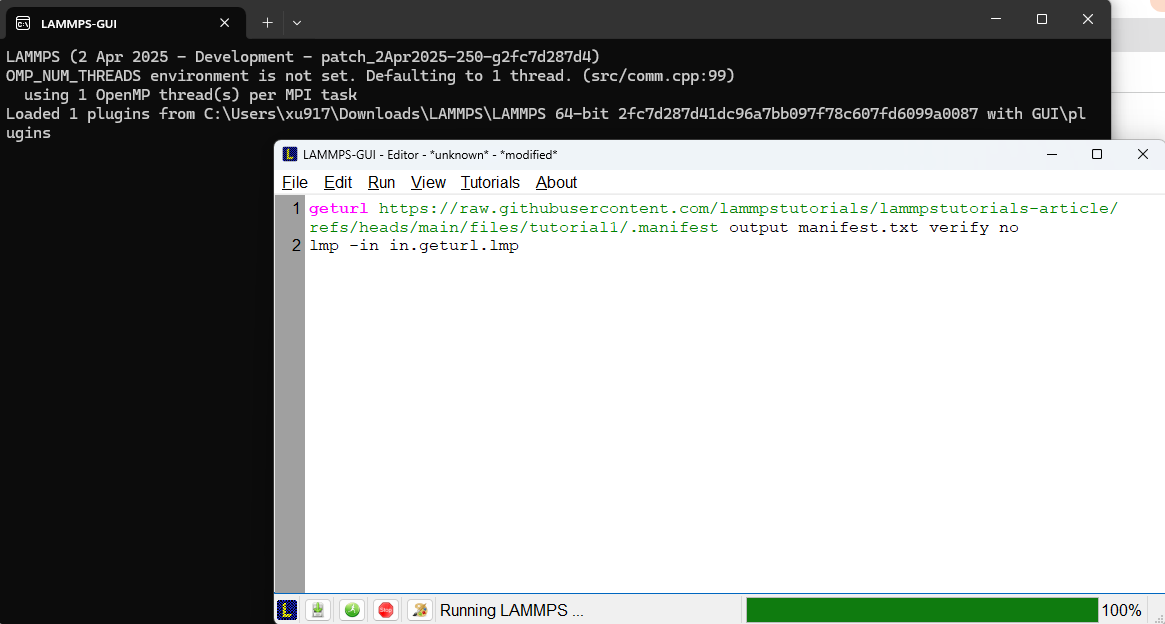Click the 100% progress label

pyautogui.click(x=1121, y=611)
